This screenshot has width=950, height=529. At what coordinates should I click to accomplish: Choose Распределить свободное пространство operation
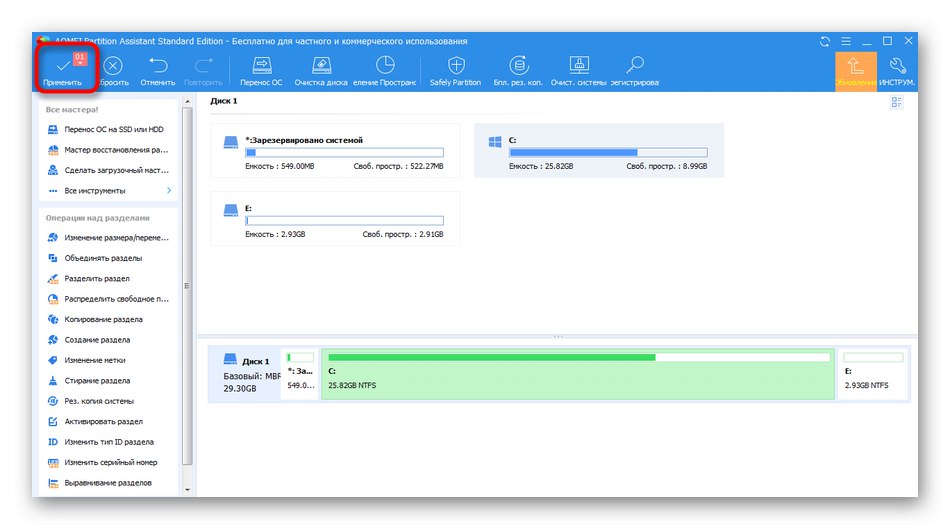(107, 299)
